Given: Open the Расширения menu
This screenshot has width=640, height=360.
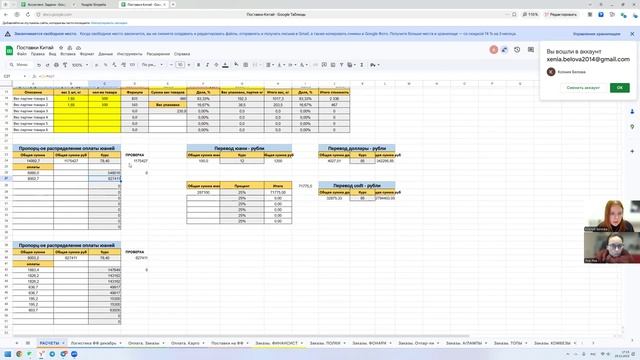Looking at the screenshot, I should pyautogui.click(x=158, y=54).
